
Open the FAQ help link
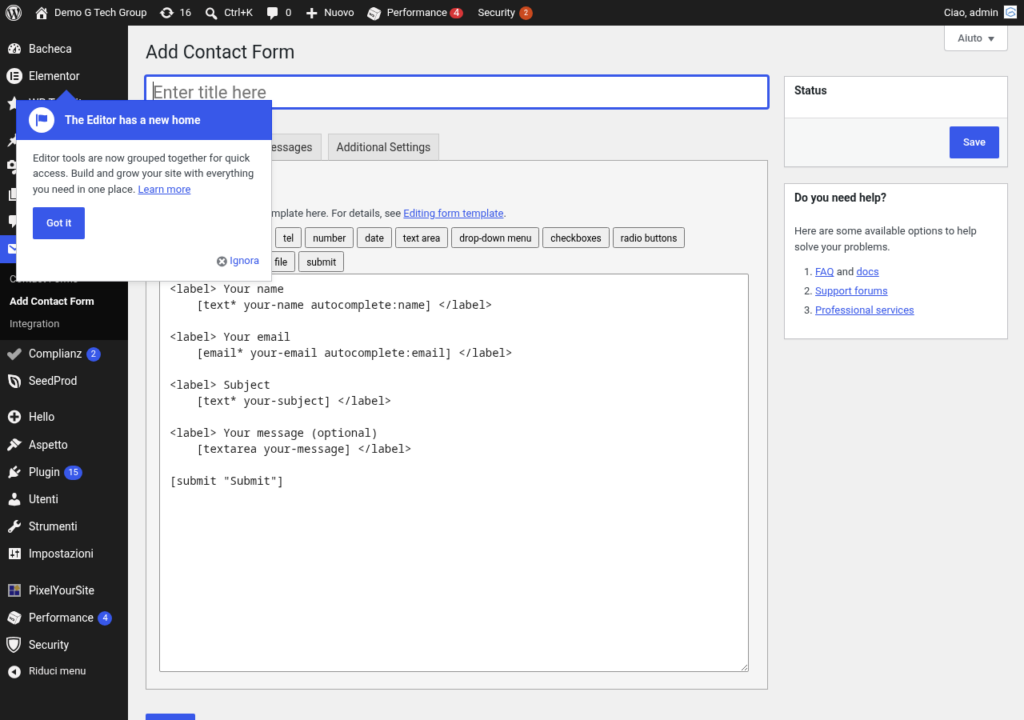tap(824, 272)
